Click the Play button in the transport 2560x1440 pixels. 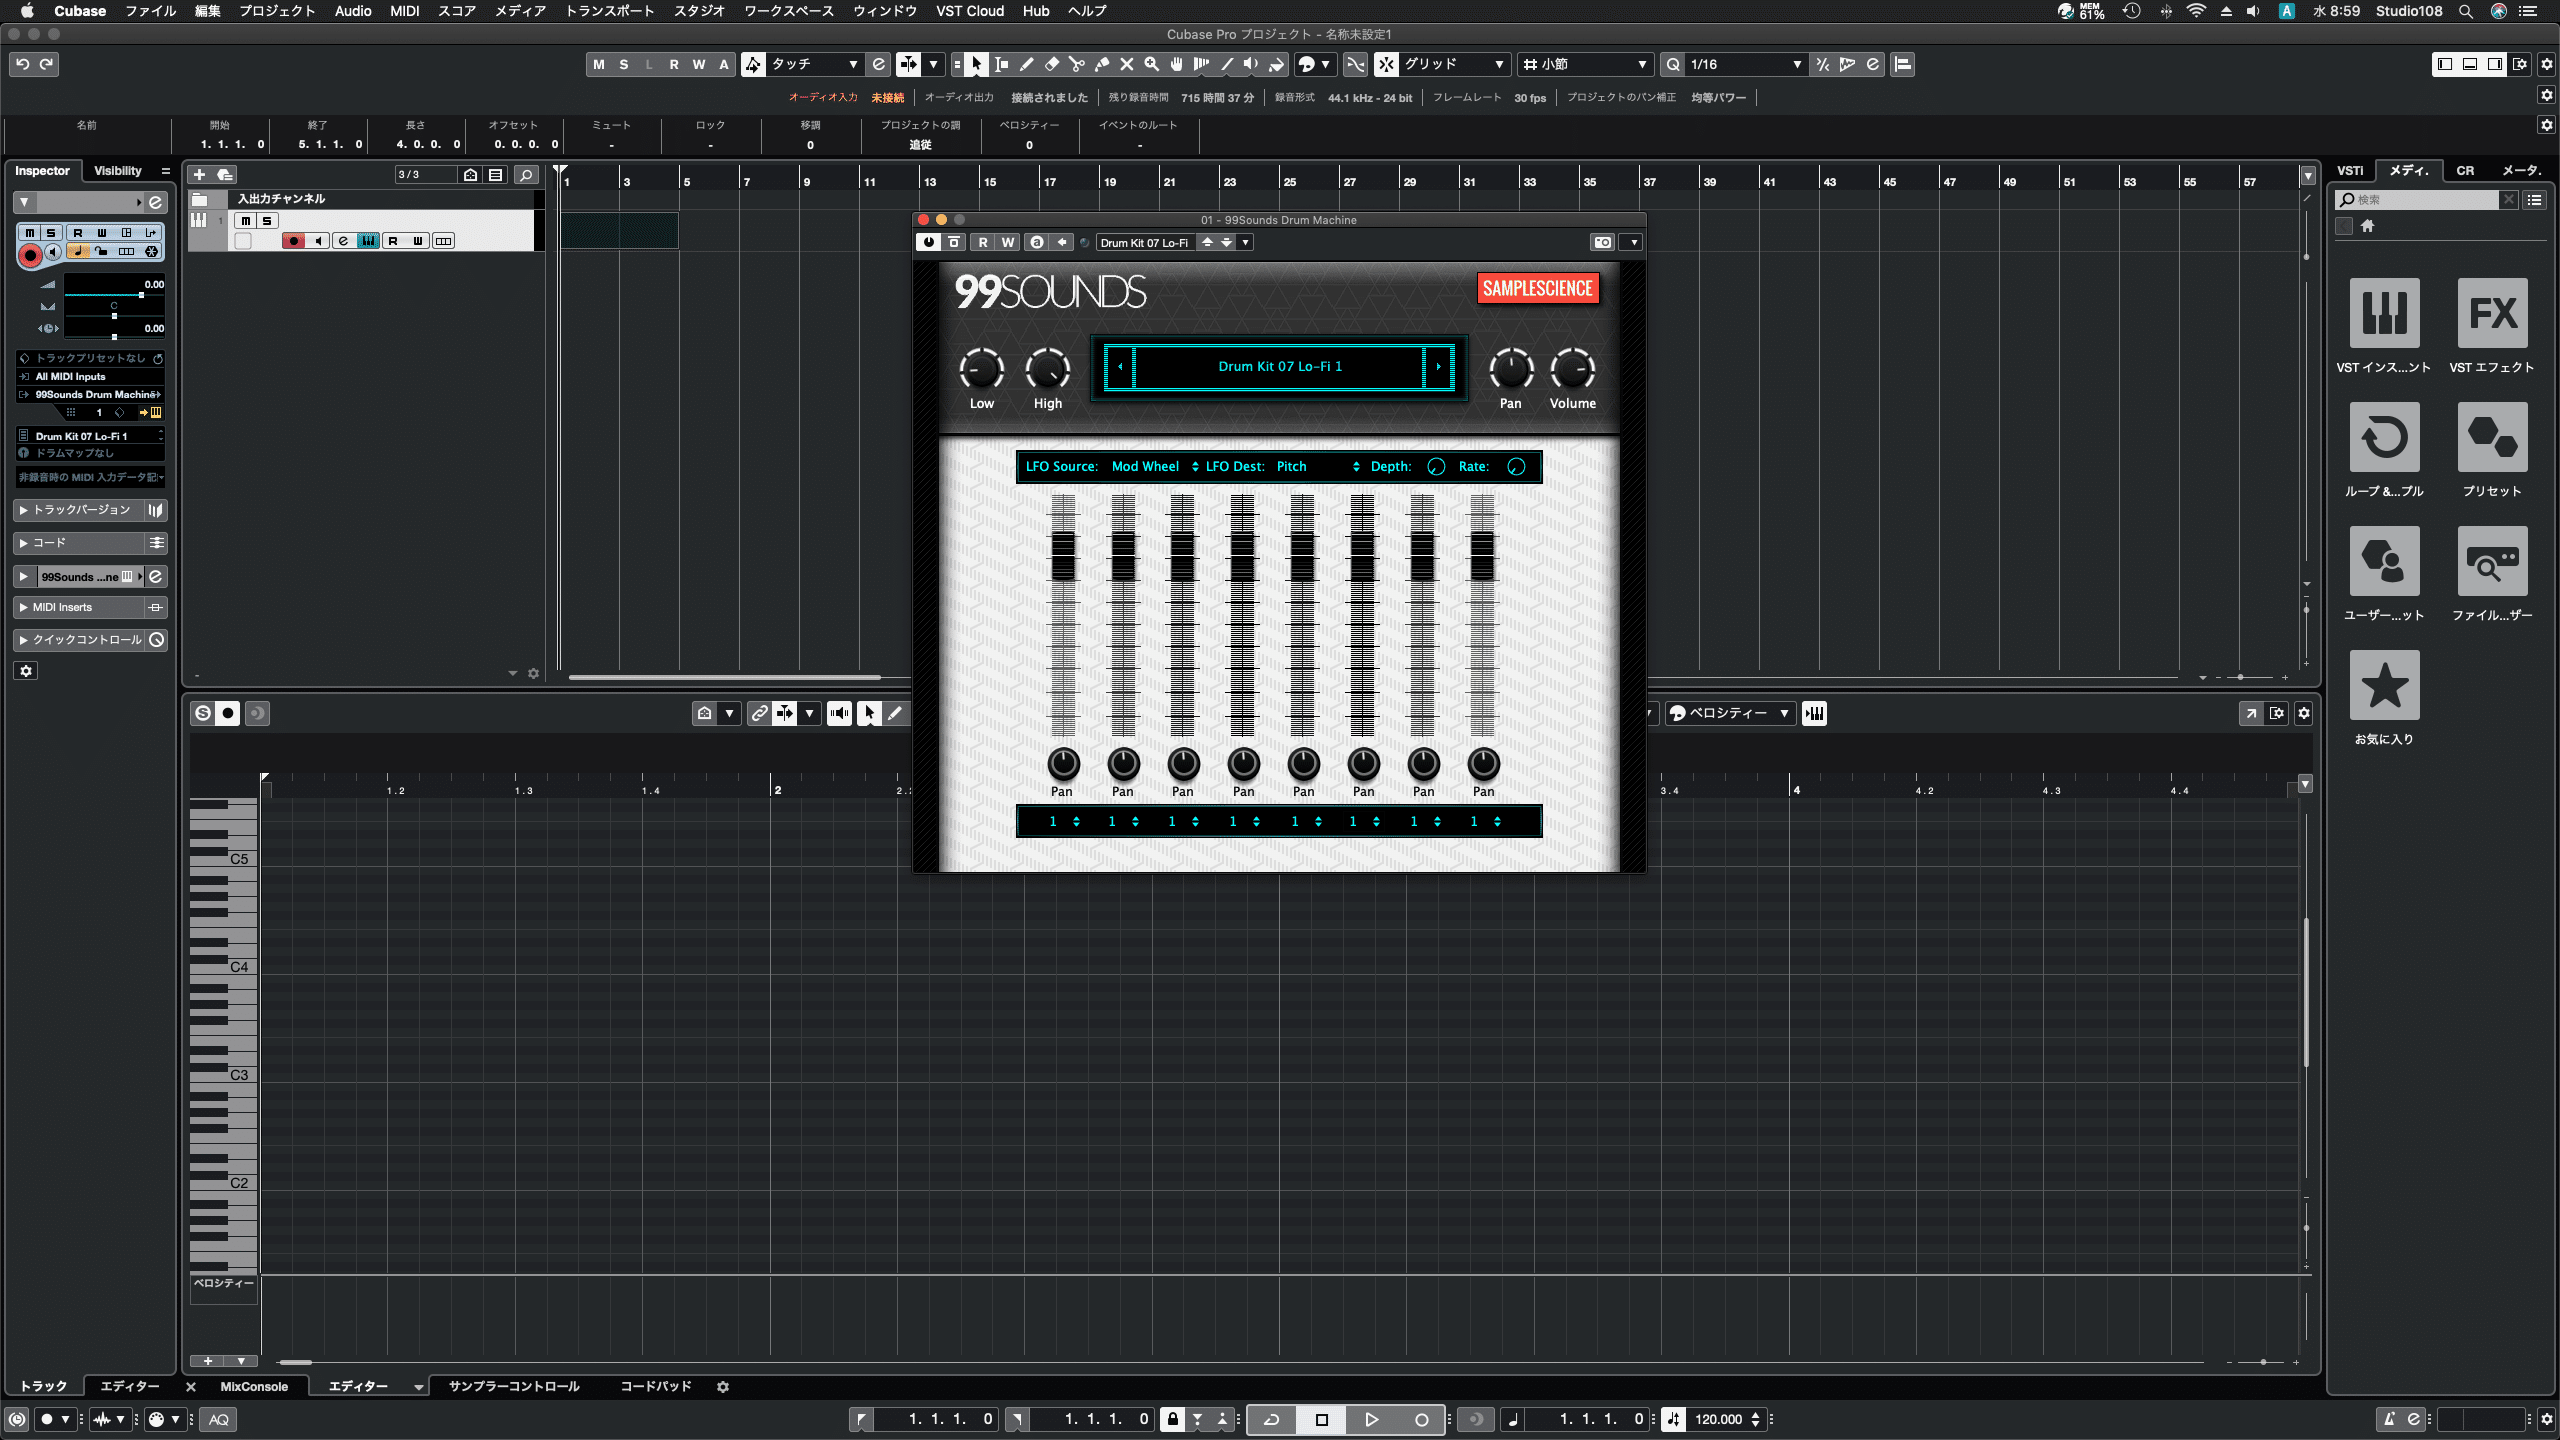1371,1419
